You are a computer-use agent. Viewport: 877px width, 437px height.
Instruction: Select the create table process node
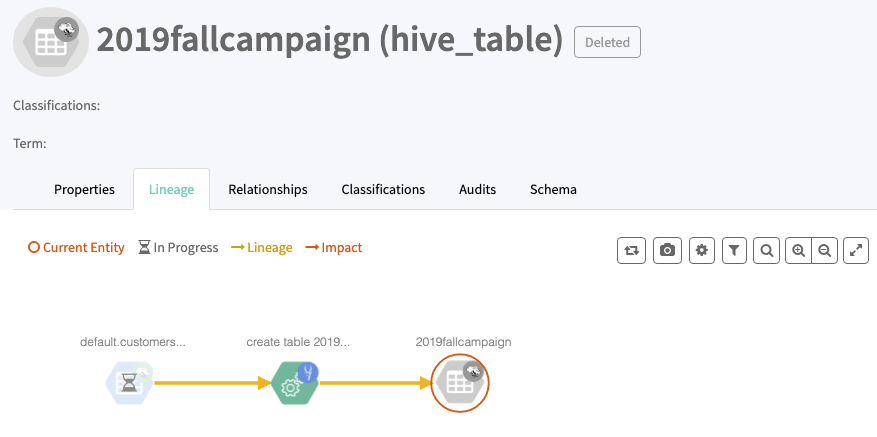(x=295, y=382)
